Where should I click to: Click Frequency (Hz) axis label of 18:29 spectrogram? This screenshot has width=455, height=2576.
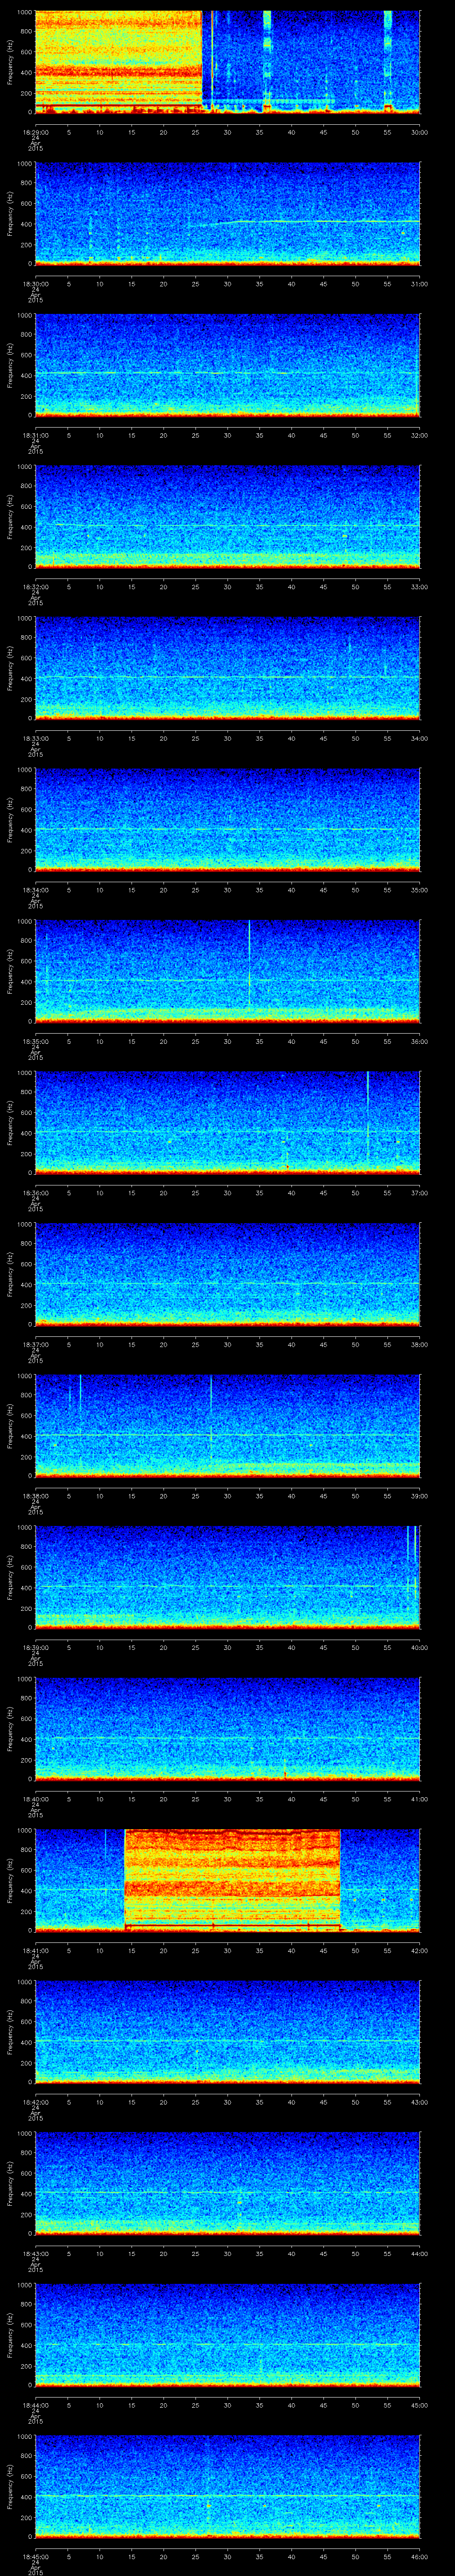pyautogui.click(x=10, y=62)
